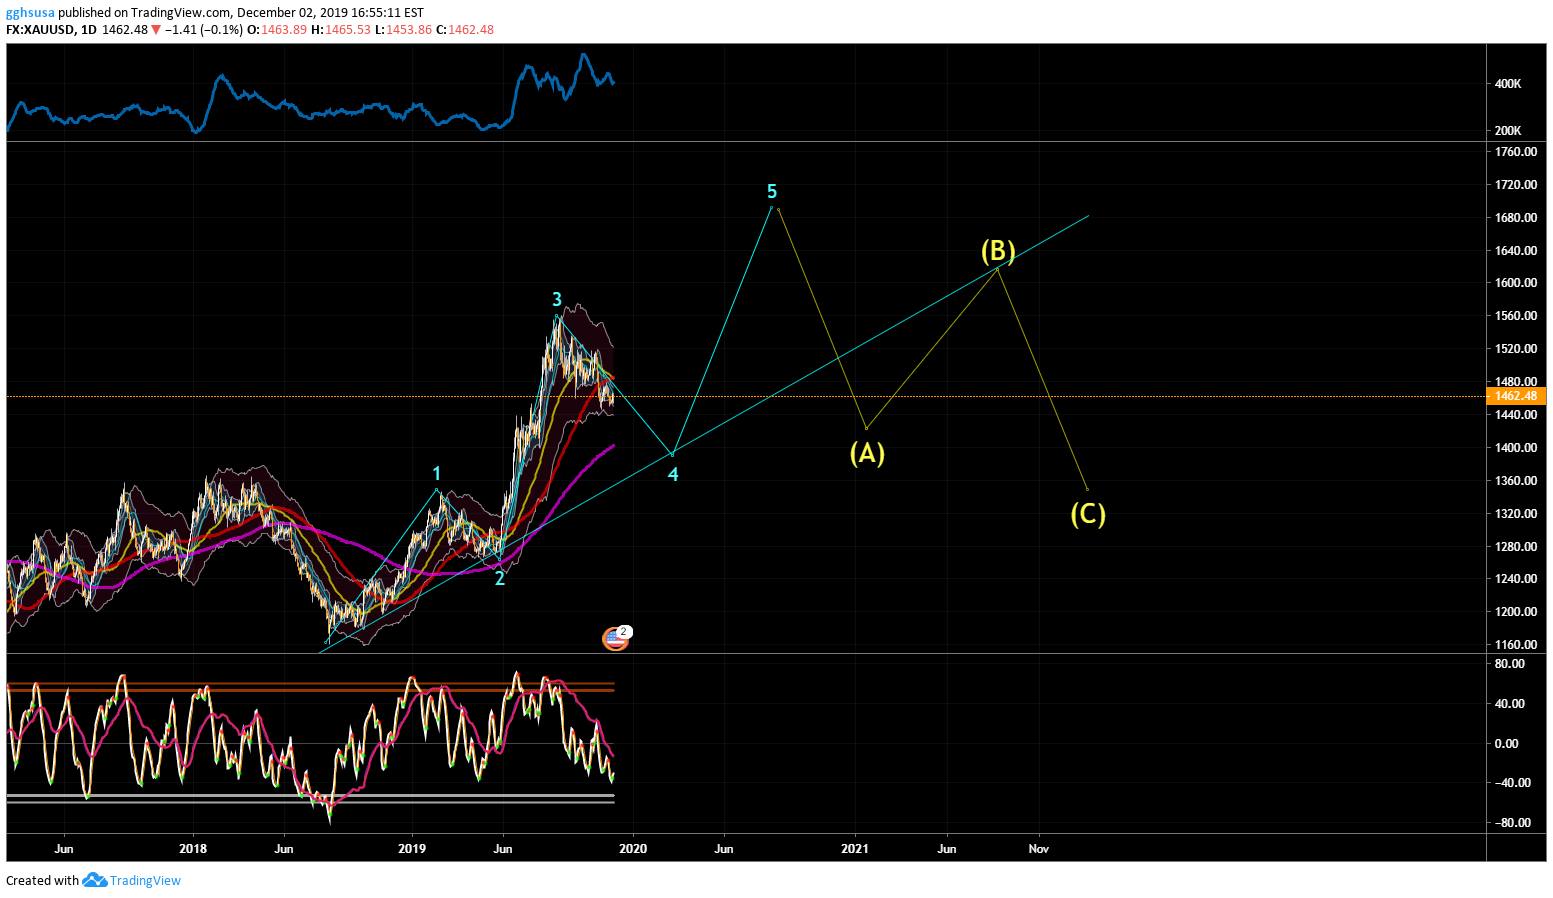
Task: Click the high value 1465.53
Action: click(x=347, y=30)
